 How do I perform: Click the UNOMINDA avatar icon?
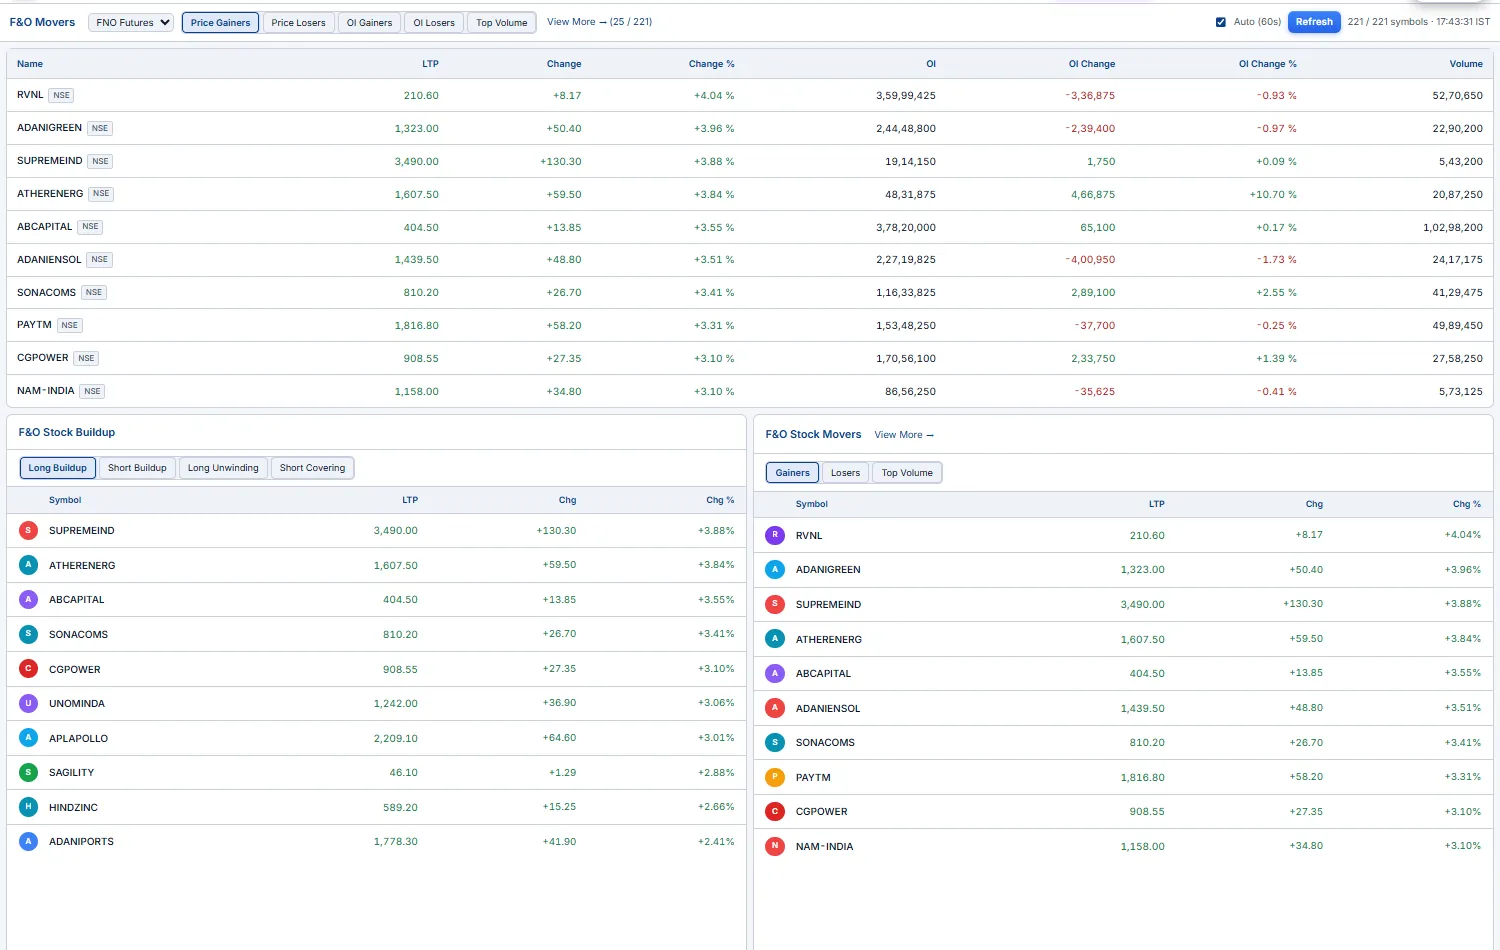tap(28, 703)
